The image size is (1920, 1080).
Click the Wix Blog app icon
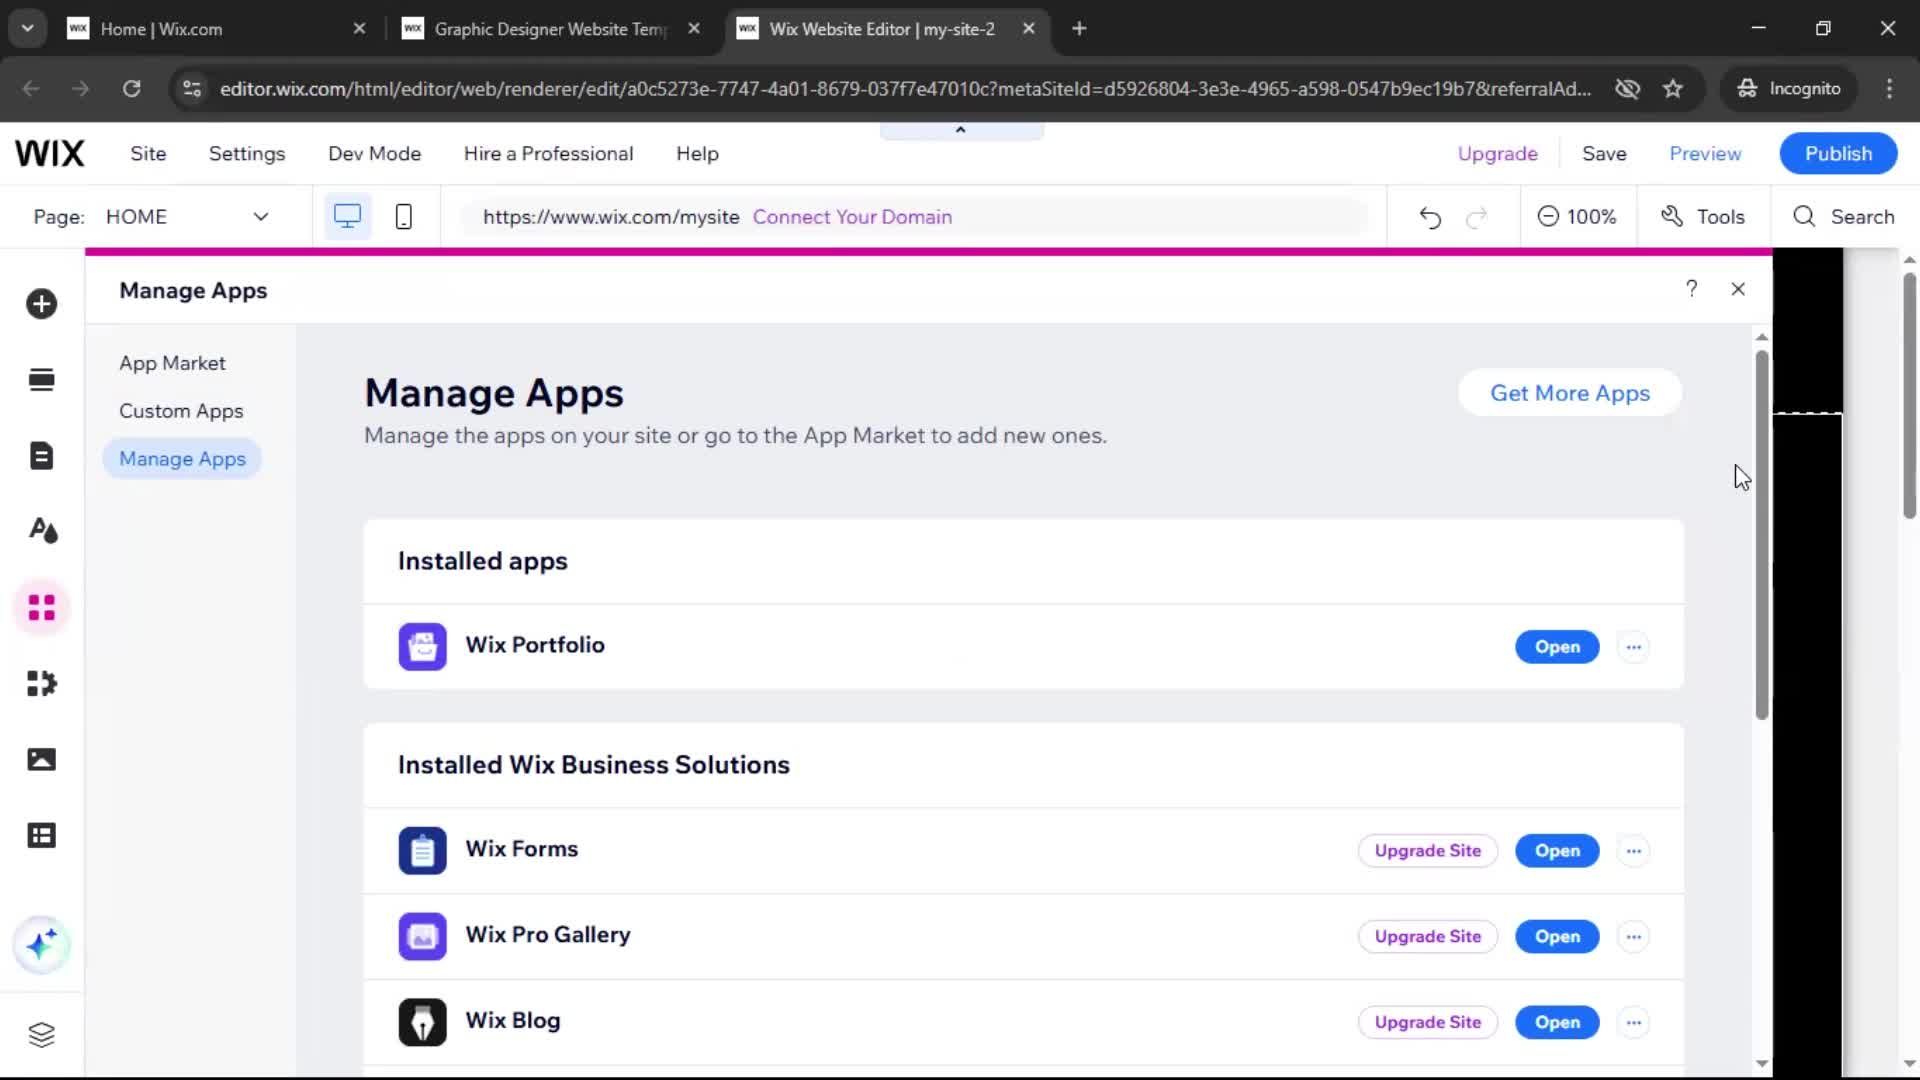point(422,1022)
